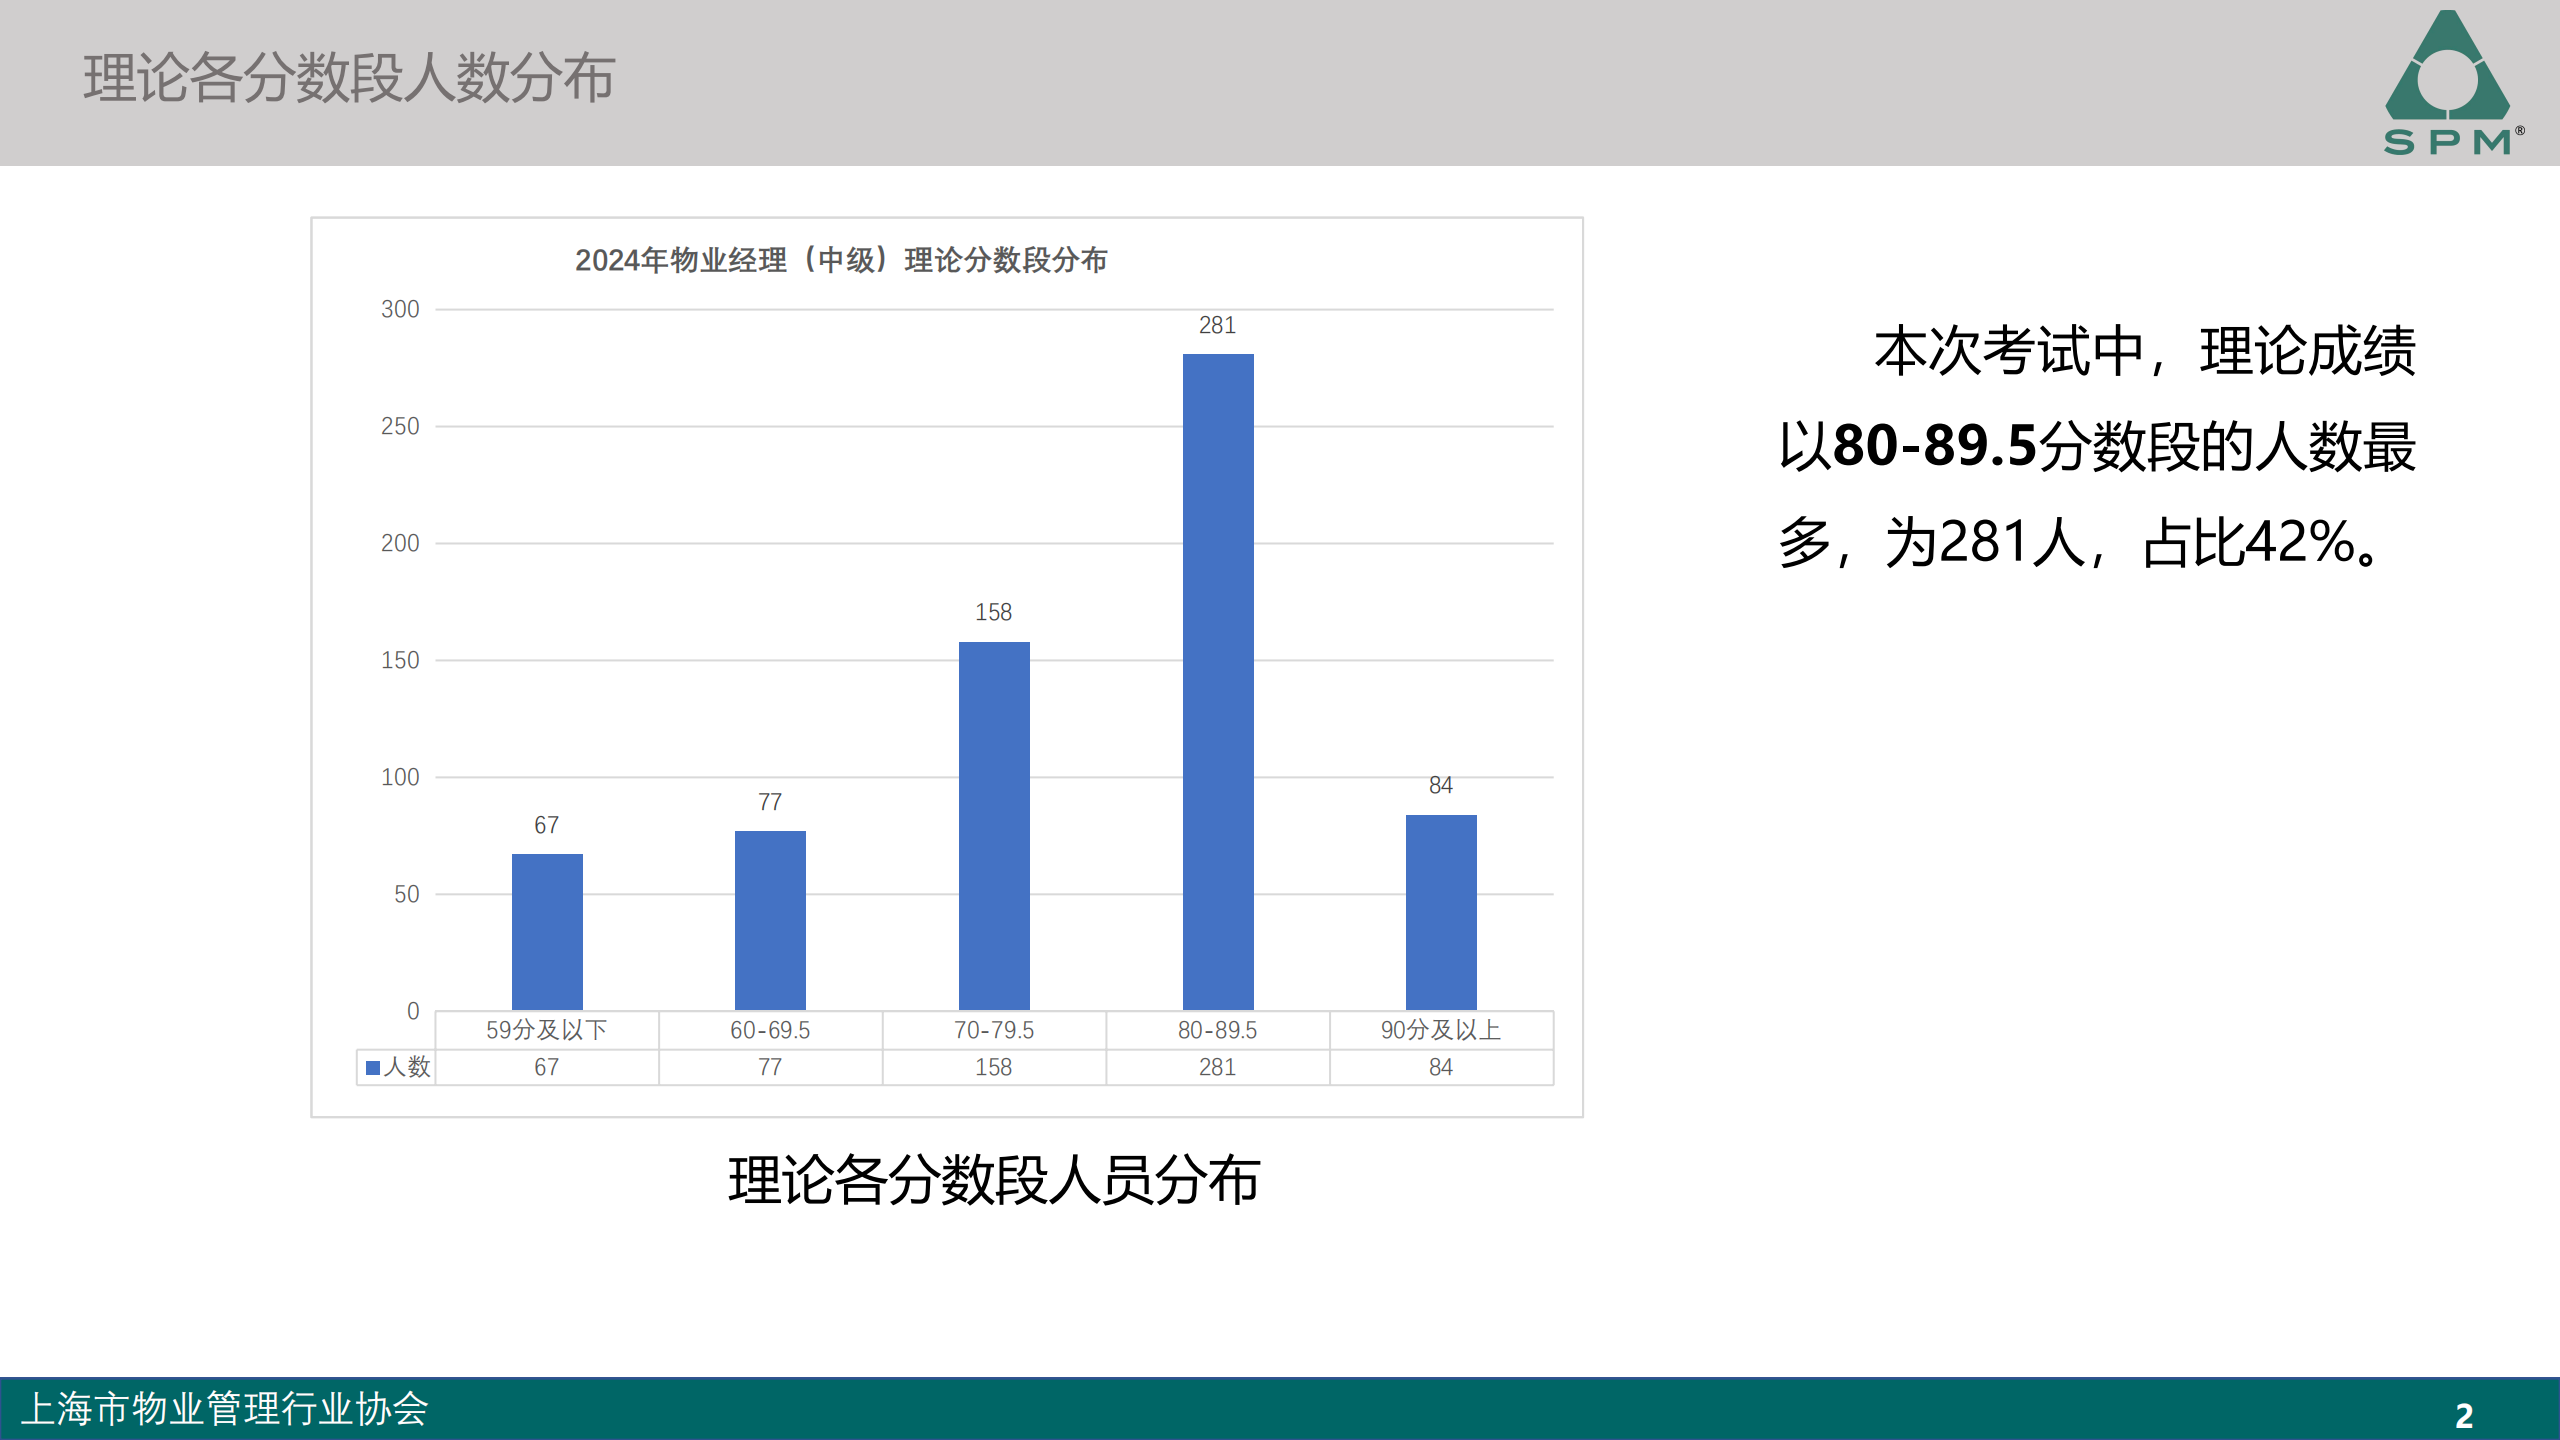Click category label 80-89.5 in table
Viewport: 2560px width, 1440px height.
[1218, 1030]
